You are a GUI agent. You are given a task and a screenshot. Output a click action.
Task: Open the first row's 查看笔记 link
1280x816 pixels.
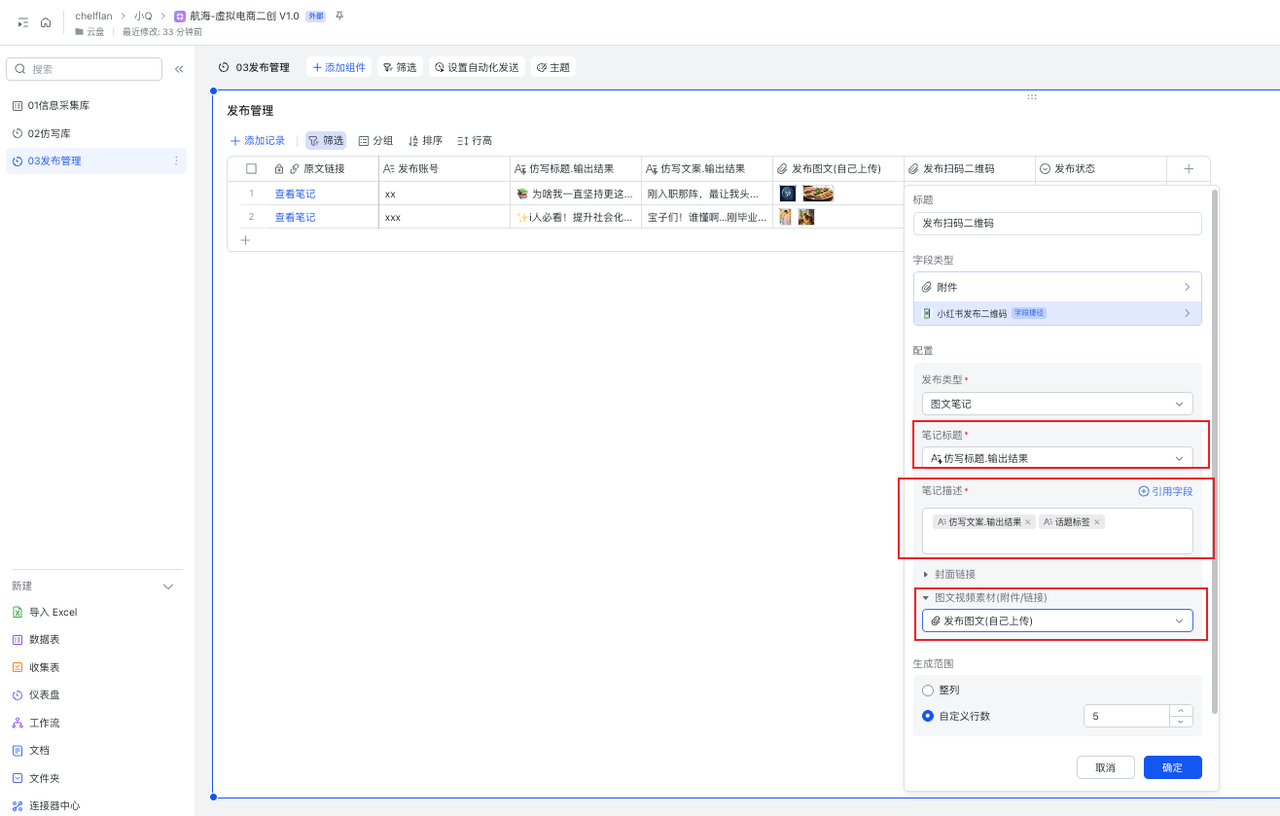click(295, 194)
